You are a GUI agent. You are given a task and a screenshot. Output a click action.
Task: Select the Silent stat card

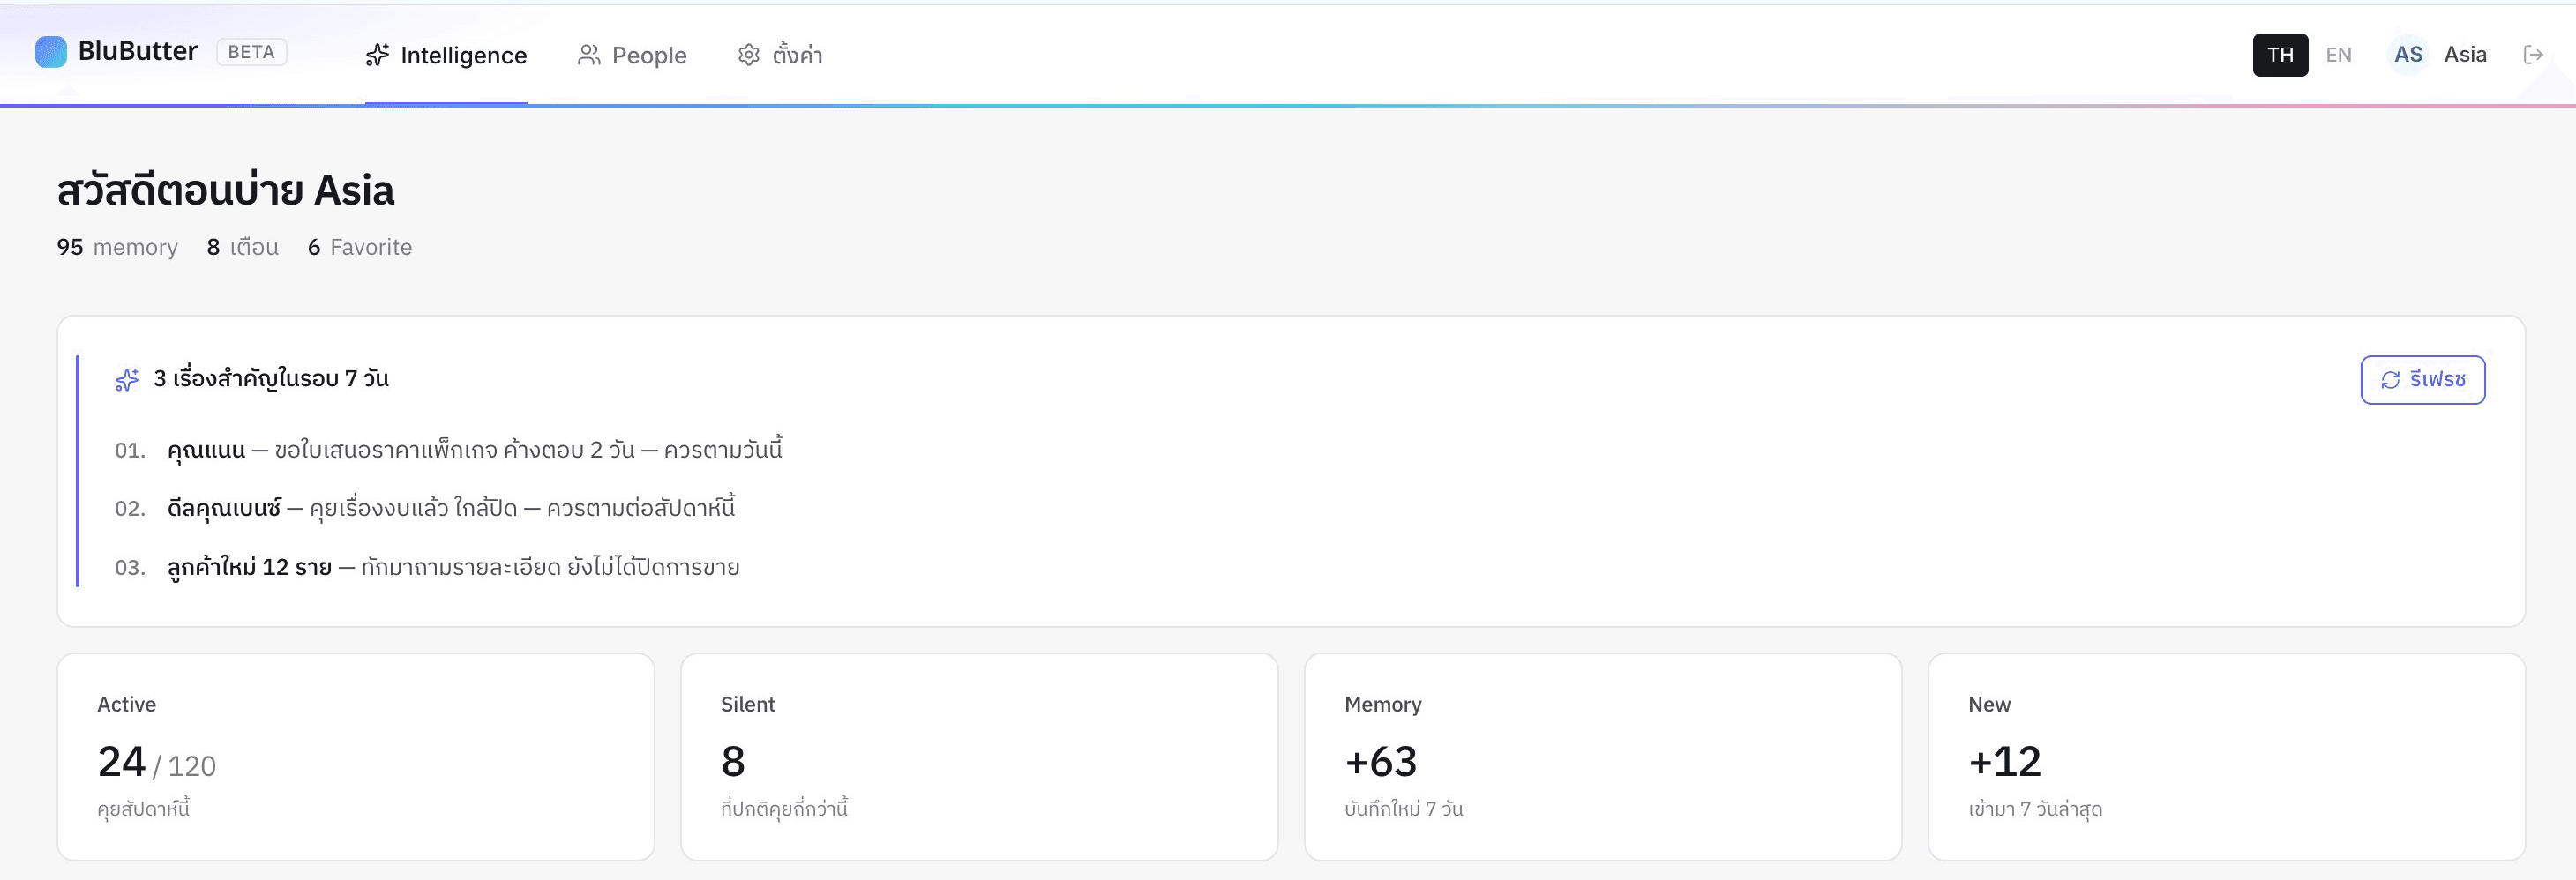point(979,757)
